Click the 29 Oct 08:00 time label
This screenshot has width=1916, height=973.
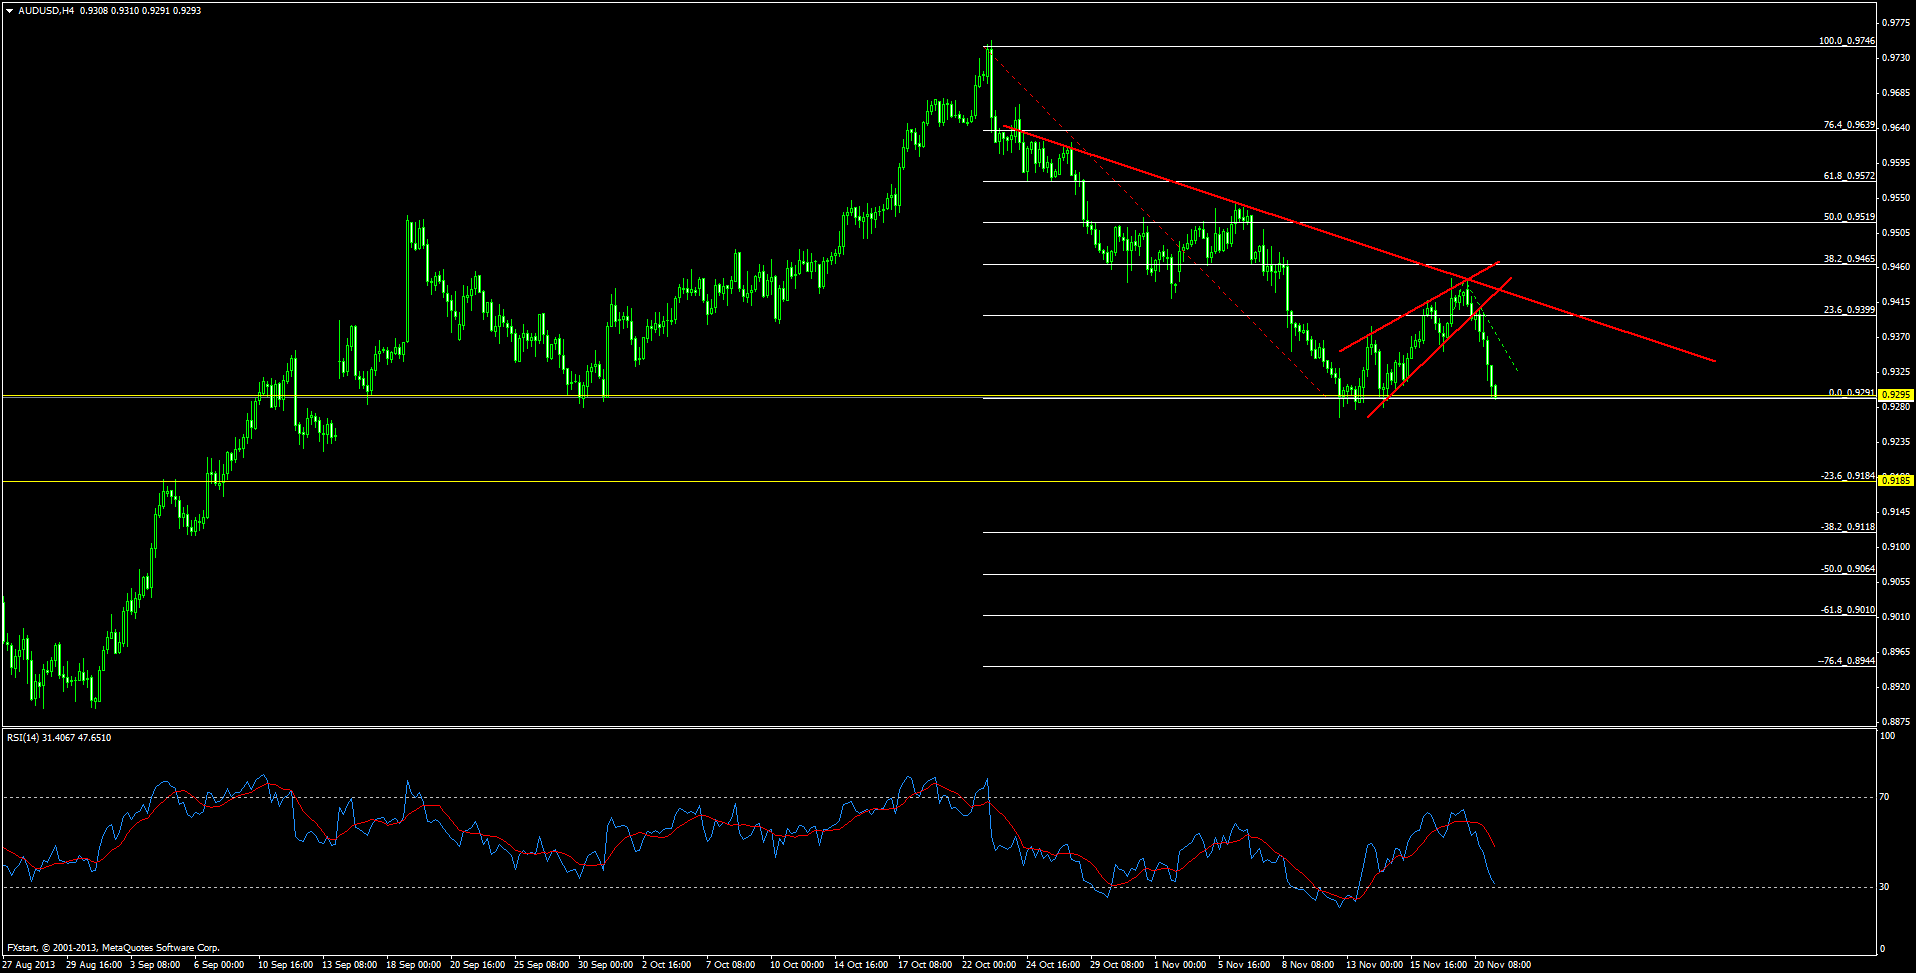(1118, 965)
